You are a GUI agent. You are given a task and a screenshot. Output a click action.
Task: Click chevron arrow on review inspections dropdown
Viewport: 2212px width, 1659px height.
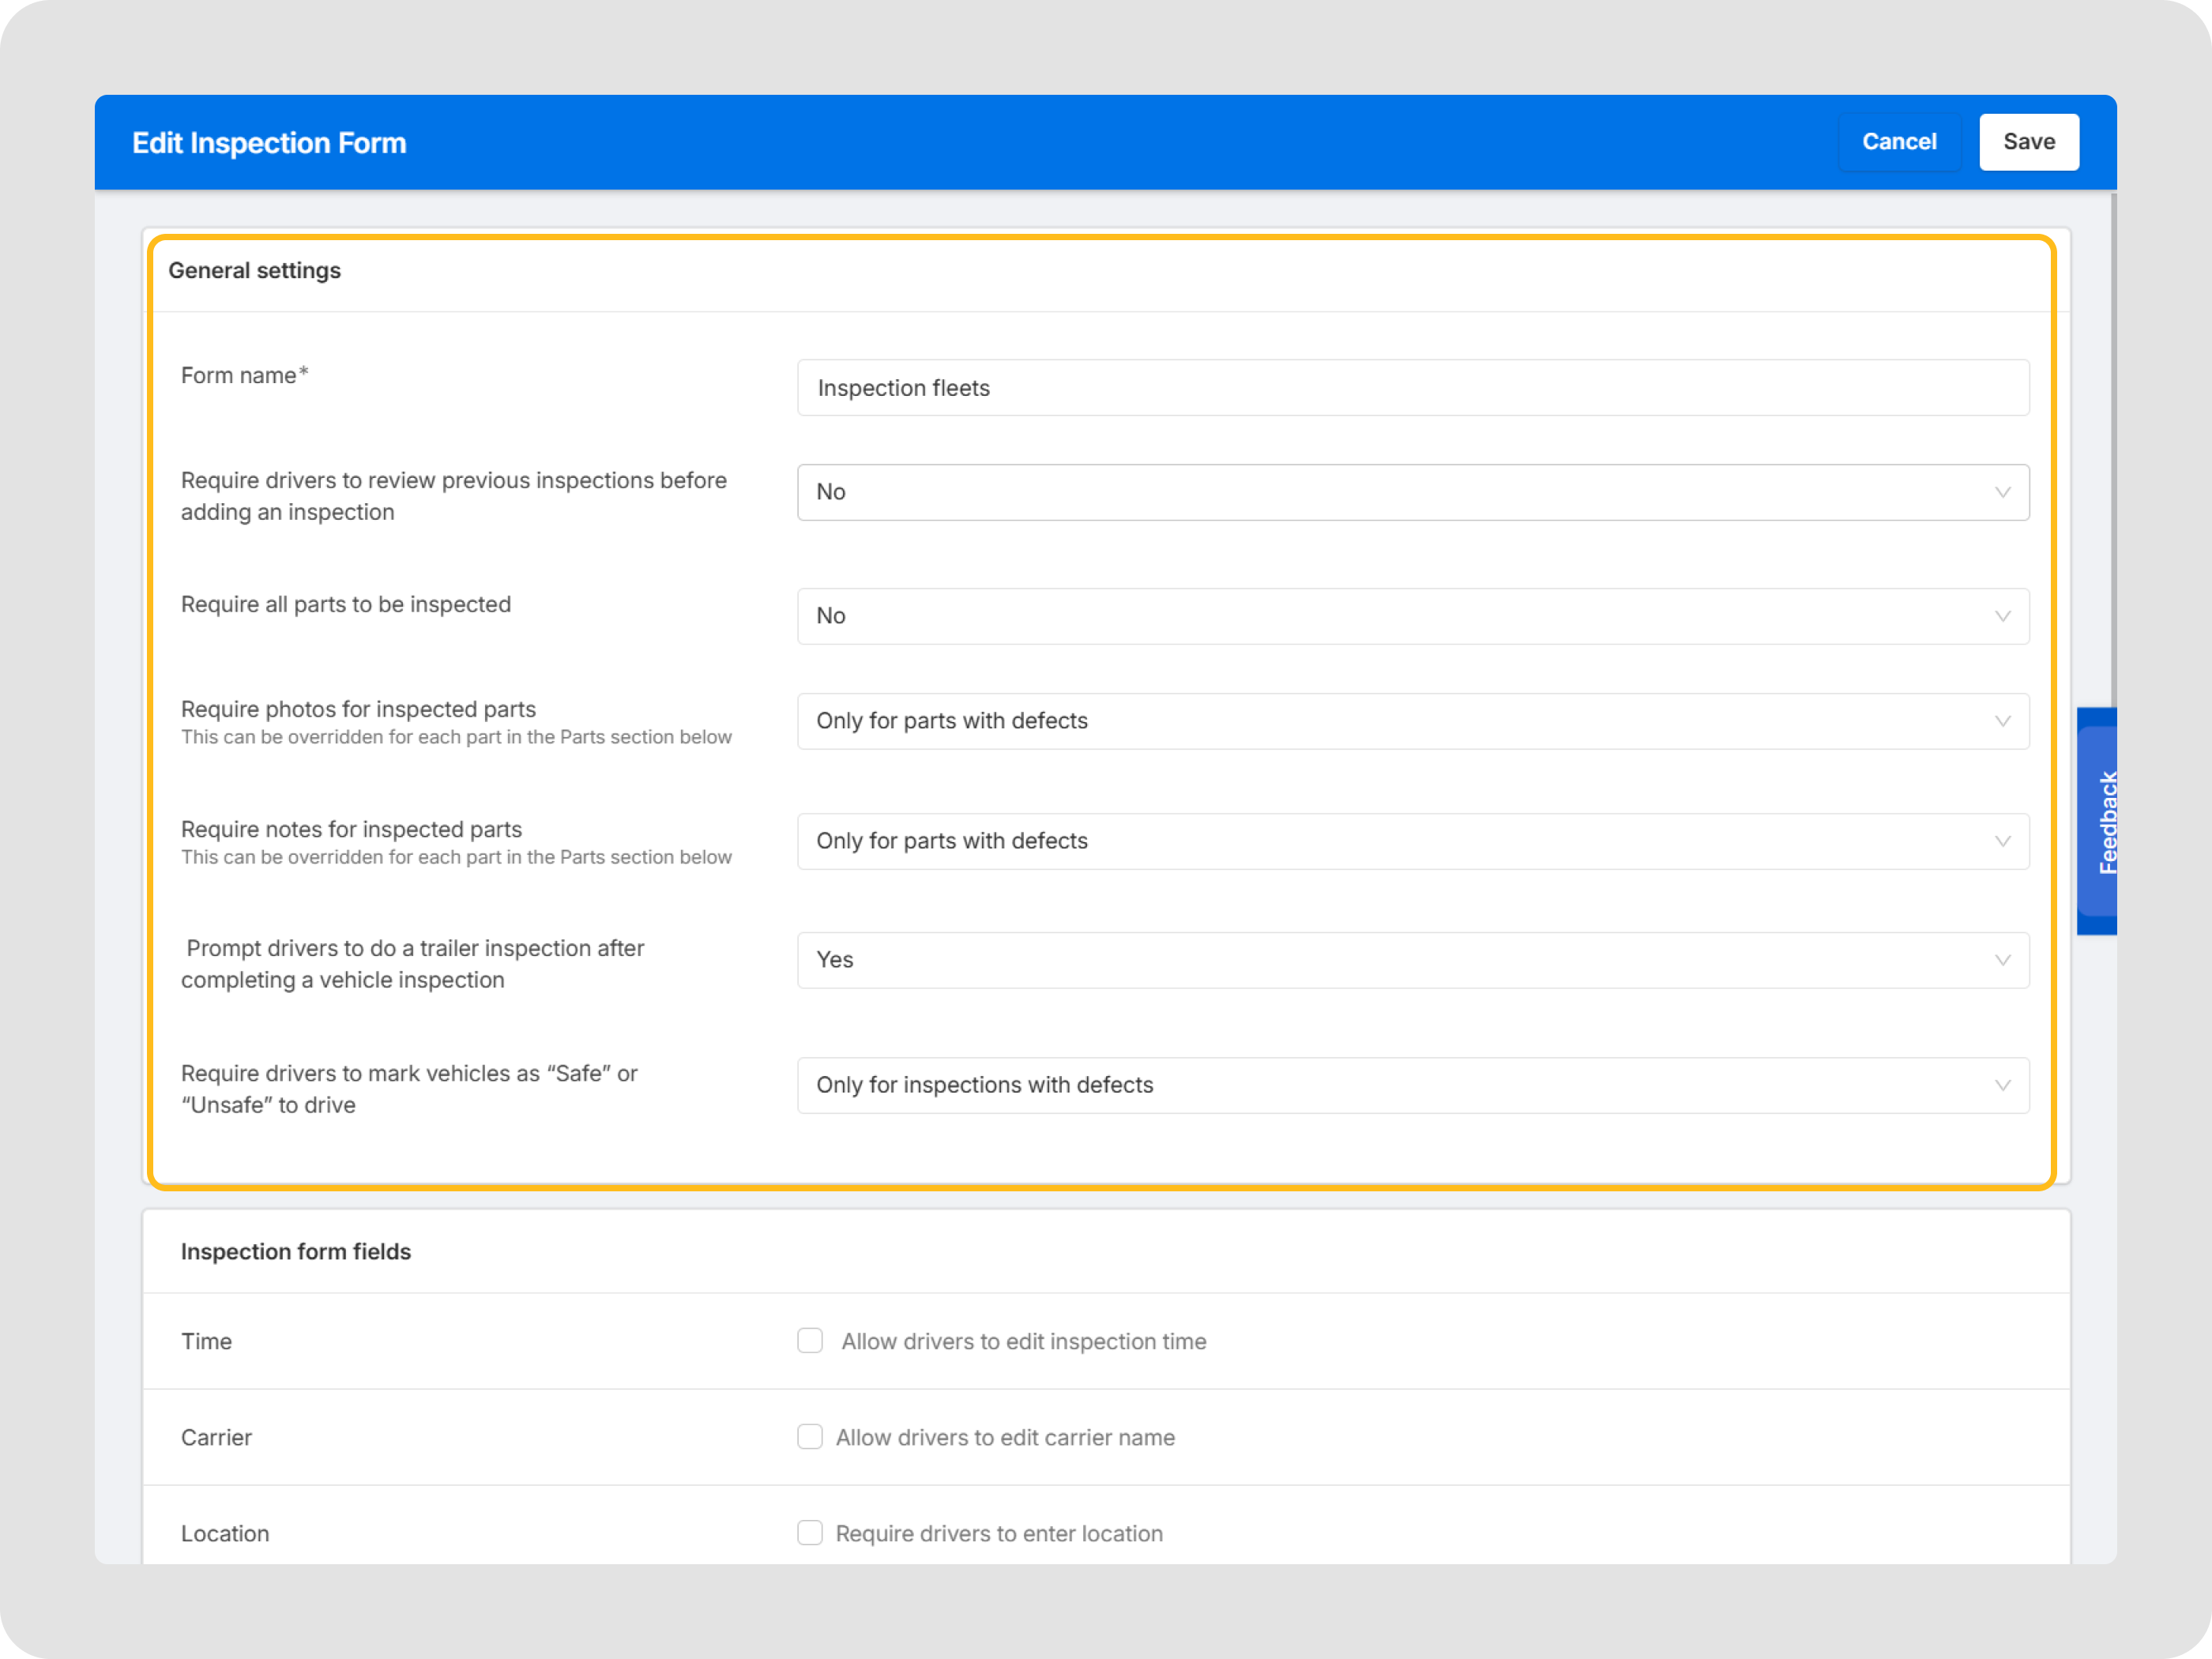pyautogui.click(x=2002, y=492)
